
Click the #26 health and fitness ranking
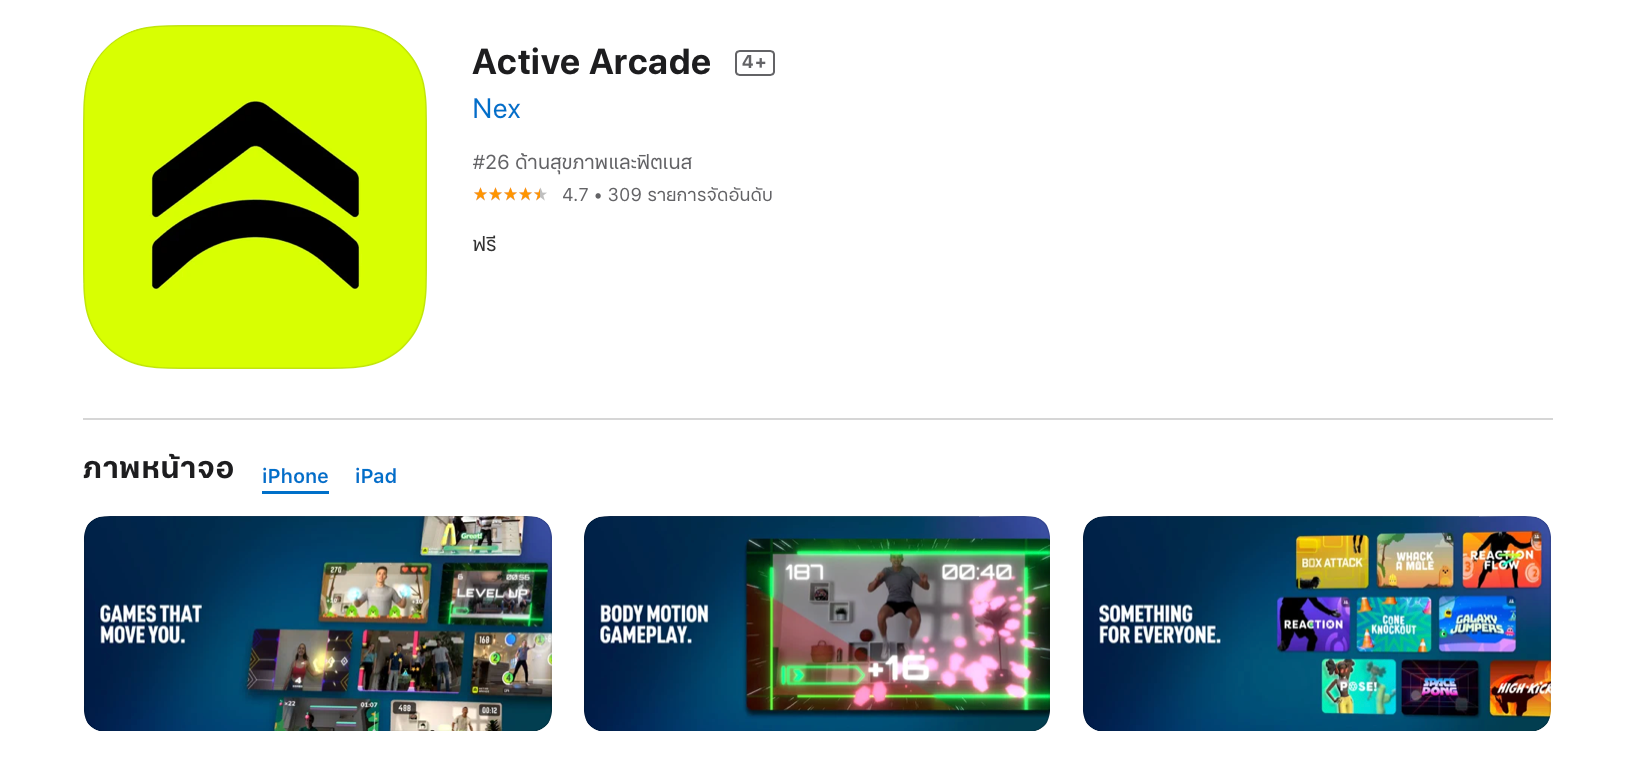tap(582, 162)
